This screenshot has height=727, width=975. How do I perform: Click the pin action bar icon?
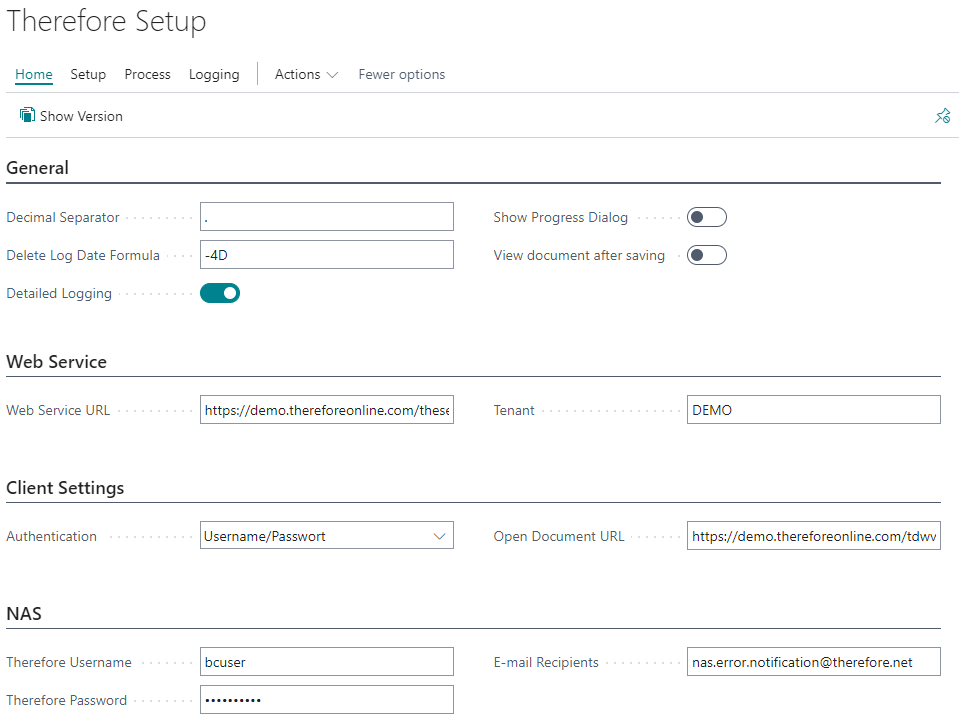[x=943, y=116]
